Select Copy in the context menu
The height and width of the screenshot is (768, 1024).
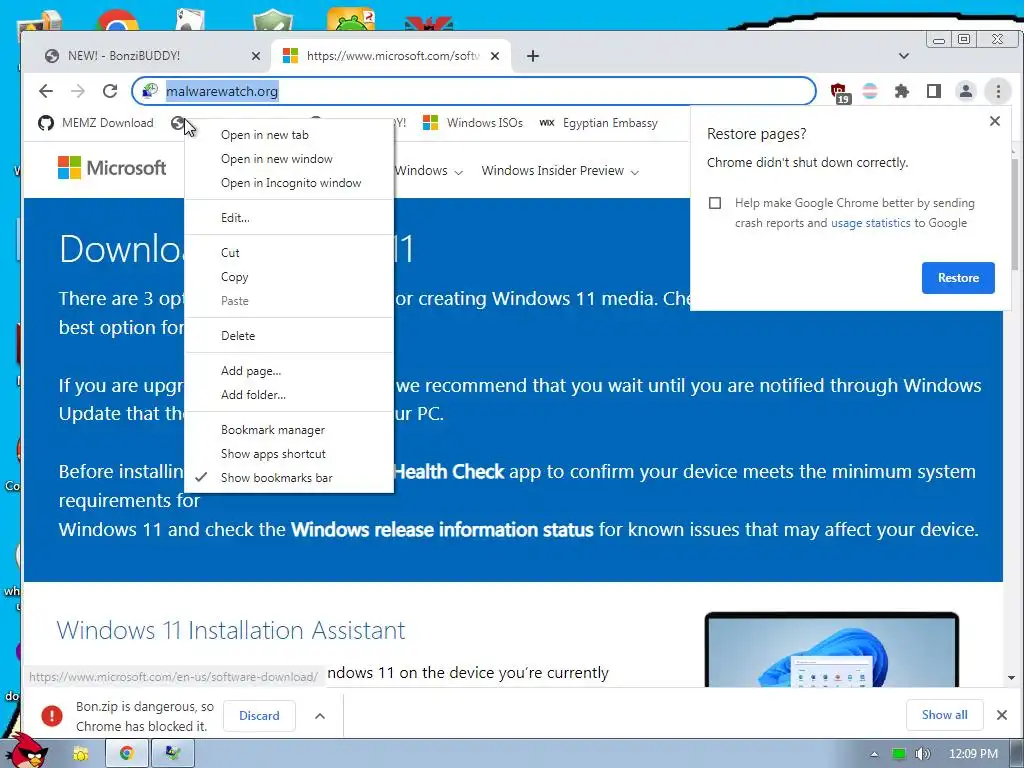coord(289,277)
